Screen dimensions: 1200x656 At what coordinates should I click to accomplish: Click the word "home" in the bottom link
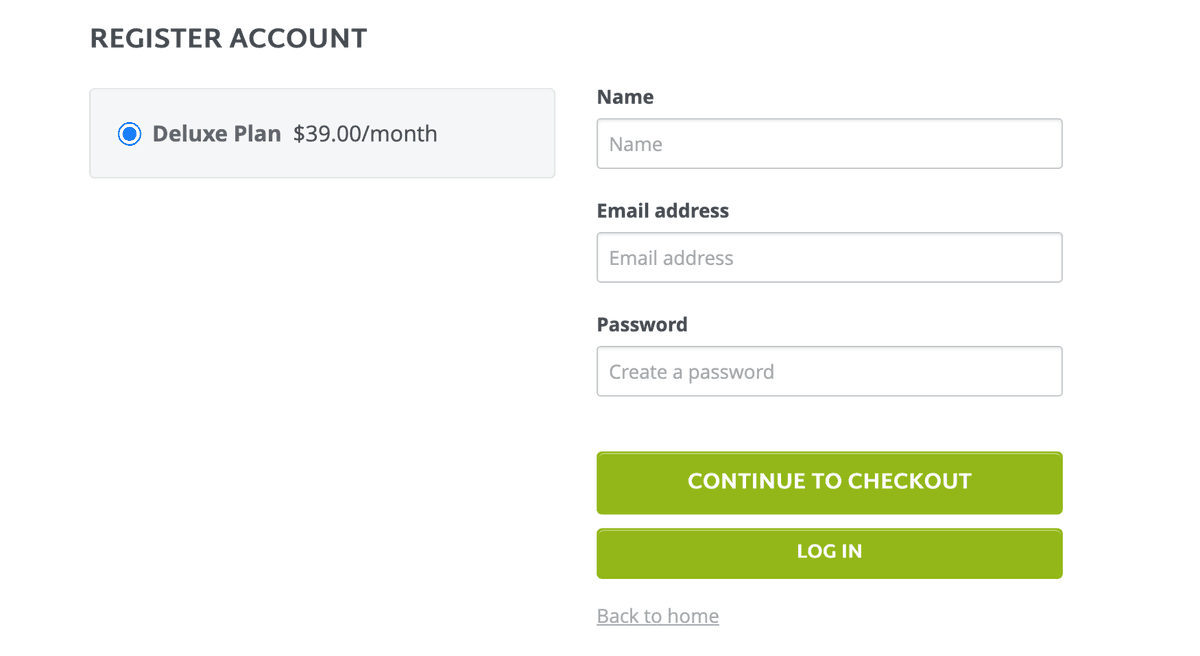[695, 616]
